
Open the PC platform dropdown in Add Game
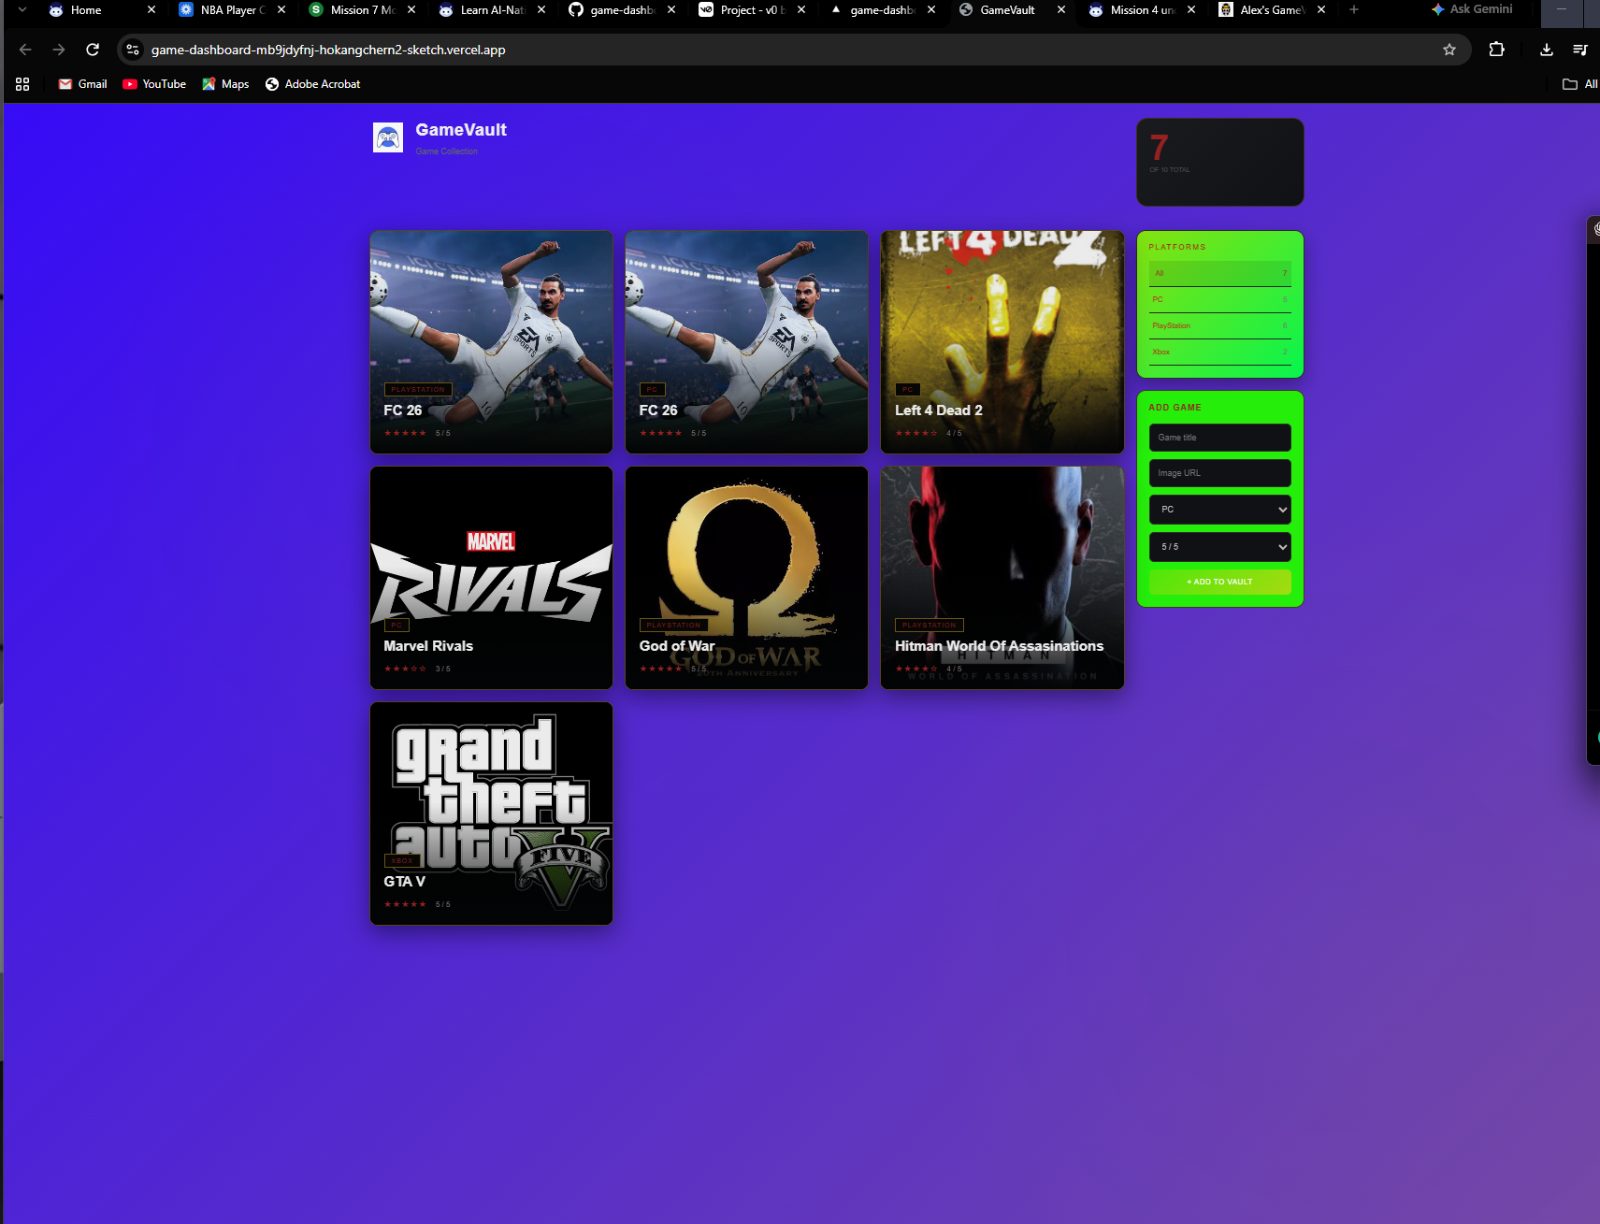pyautogui.click(x=1220, y=509)
